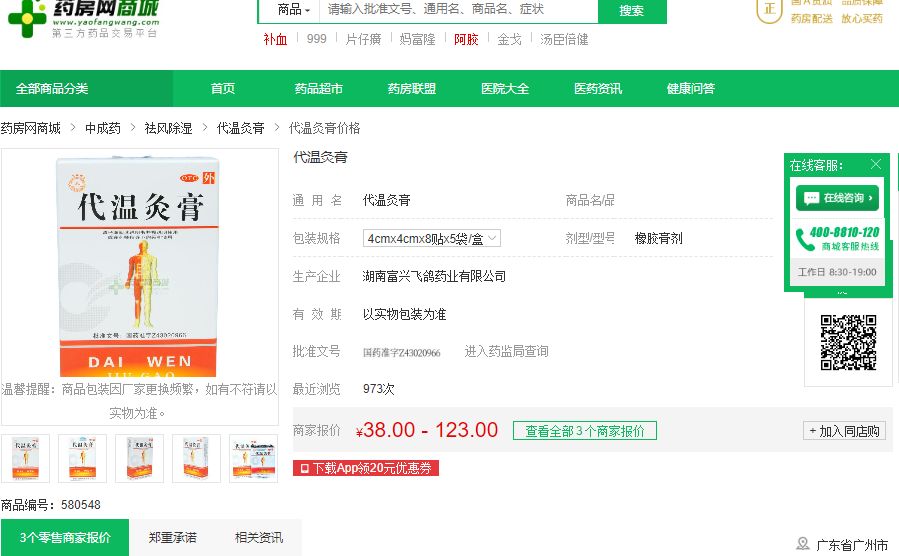This screenshot has height=556, width=899.
Task: Open 医药资讯 navigation item
Action: (598, 88)
